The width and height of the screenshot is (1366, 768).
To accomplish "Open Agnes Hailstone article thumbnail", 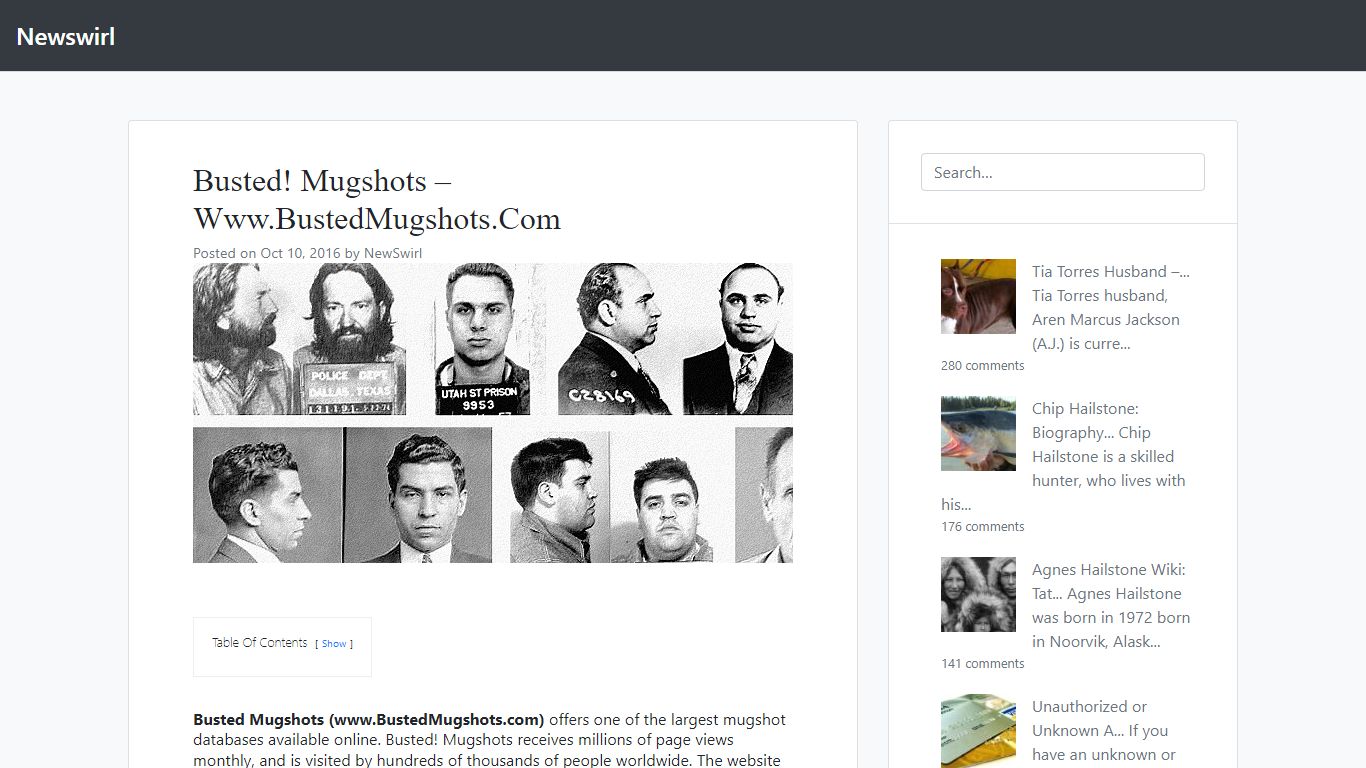I will [x=978, y=594].
